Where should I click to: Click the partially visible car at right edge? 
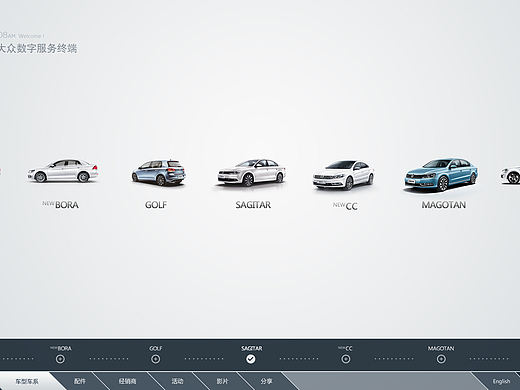tap(510, 175)
